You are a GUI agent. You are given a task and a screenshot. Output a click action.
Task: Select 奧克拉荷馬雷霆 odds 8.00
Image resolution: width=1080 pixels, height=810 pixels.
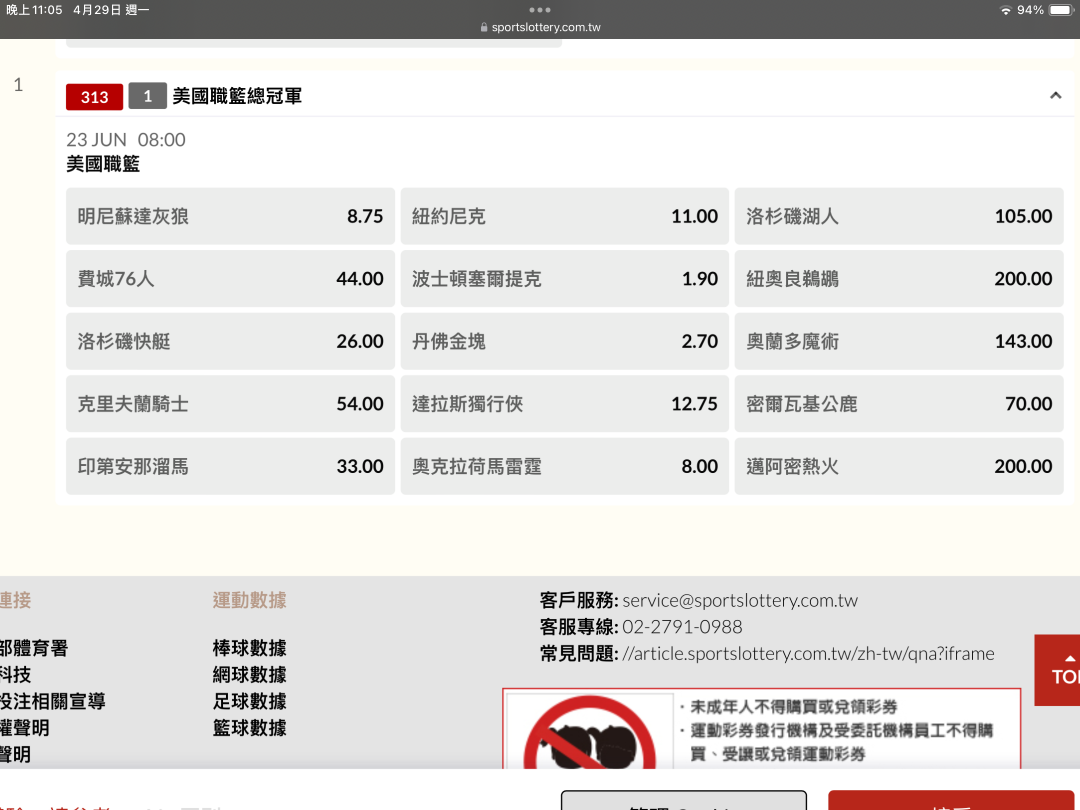click(x=565, y=466)
